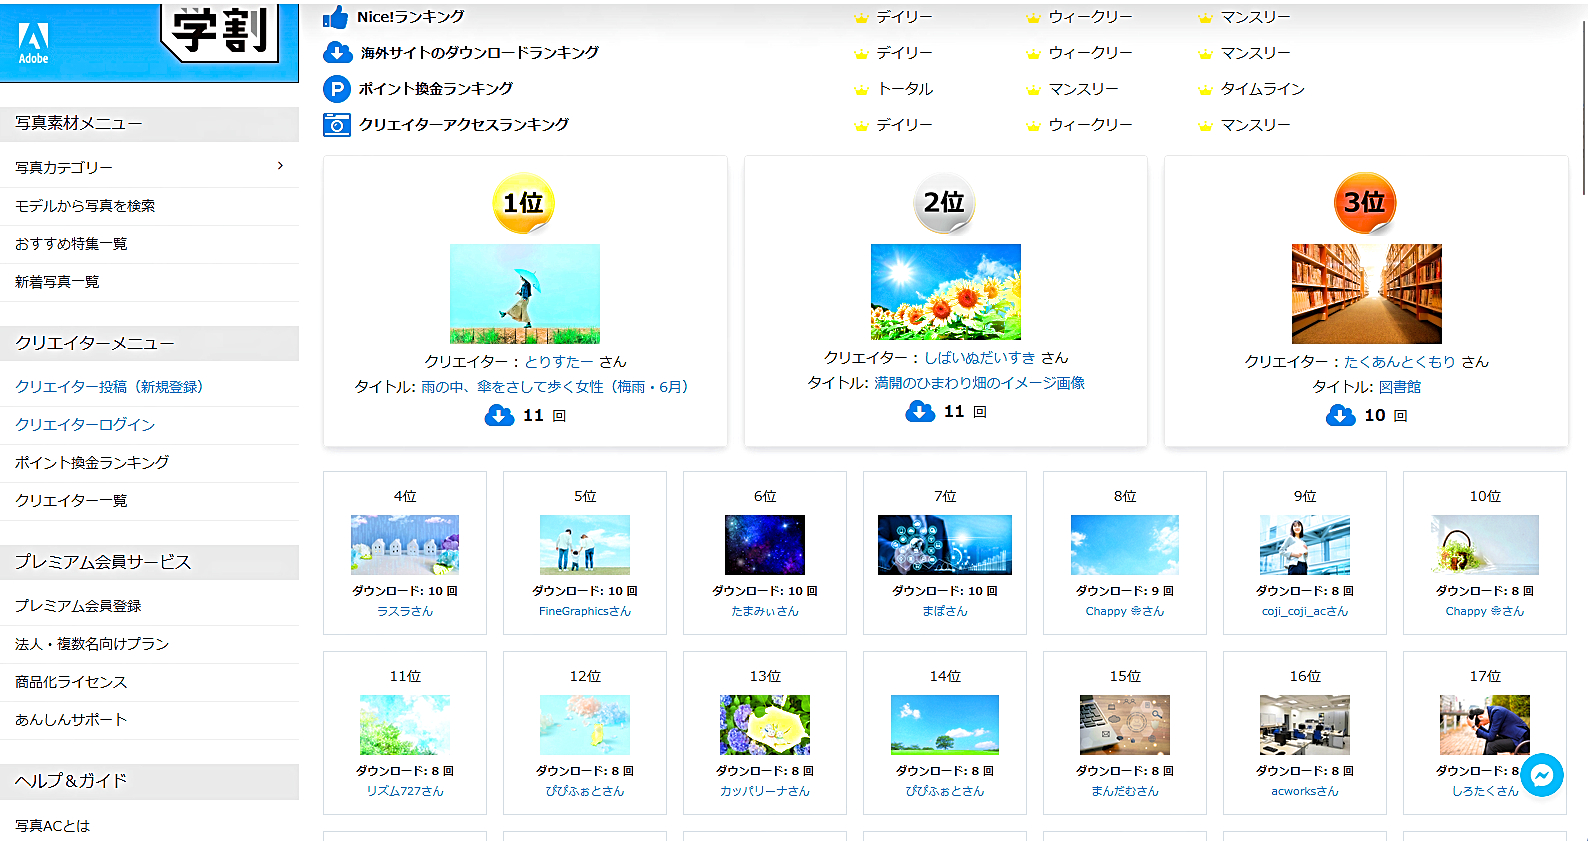Select ポイント換金ランキング マンスリー
Image resolution: width=1588 pixels, height=841 pixels.
pyautogui.click(x=1083, y=89)
